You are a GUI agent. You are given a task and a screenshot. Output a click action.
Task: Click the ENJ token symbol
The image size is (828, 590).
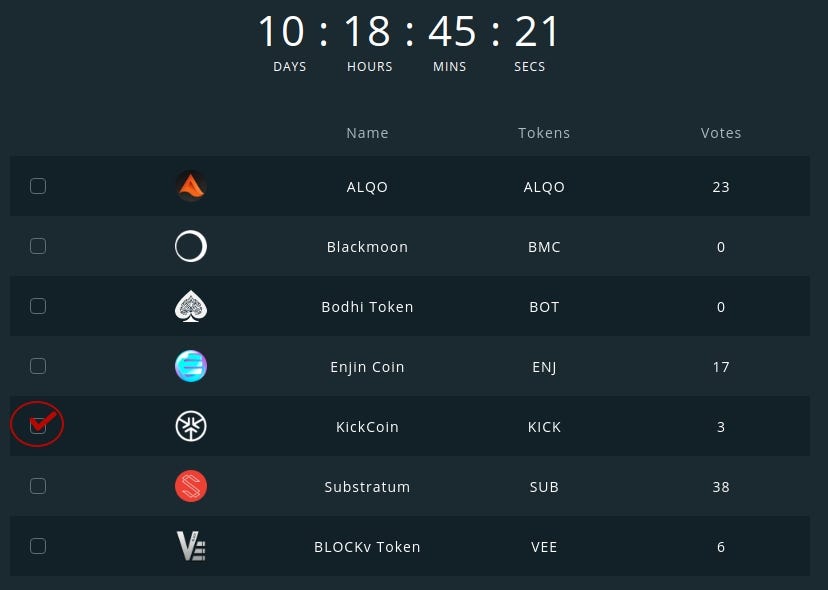point(544,367)
